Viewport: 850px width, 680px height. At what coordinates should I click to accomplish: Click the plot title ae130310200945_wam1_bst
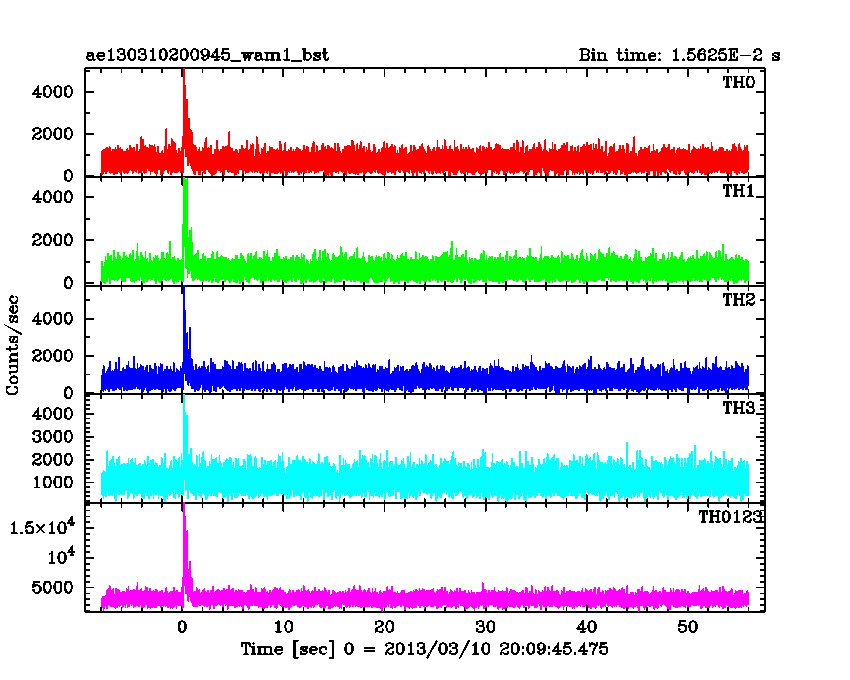pos(207,55)
